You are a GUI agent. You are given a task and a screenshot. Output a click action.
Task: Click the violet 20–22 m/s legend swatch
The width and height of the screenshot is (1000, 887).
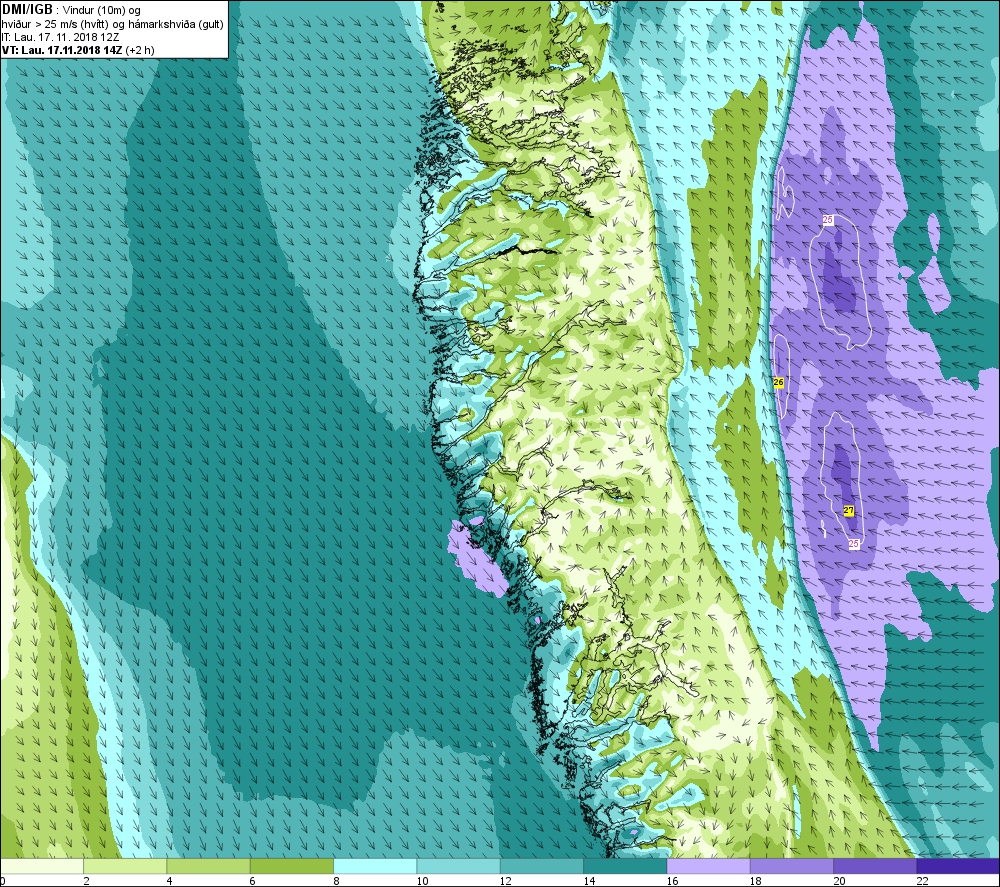pos(875,866)
